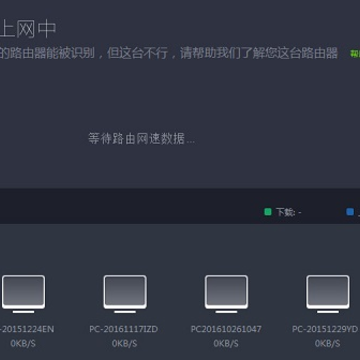Click the 上网中 status heading

coord(28,29)
